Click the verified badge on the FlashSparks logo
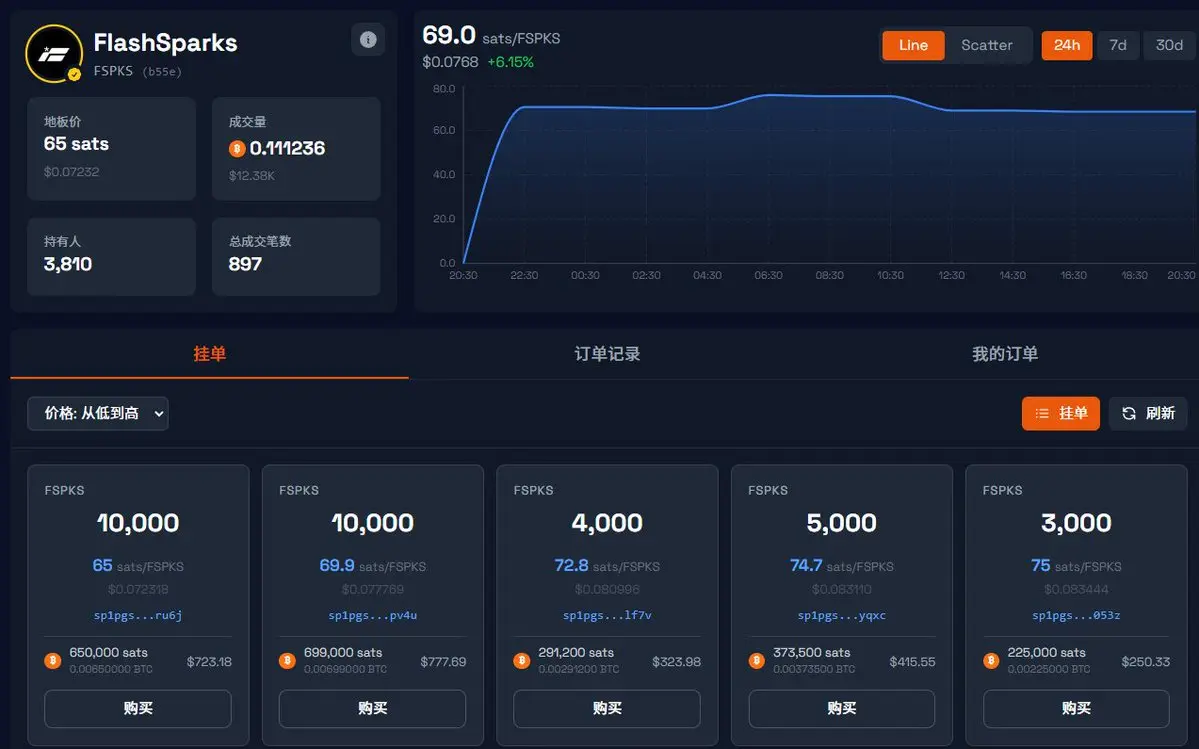 point(74,74)
